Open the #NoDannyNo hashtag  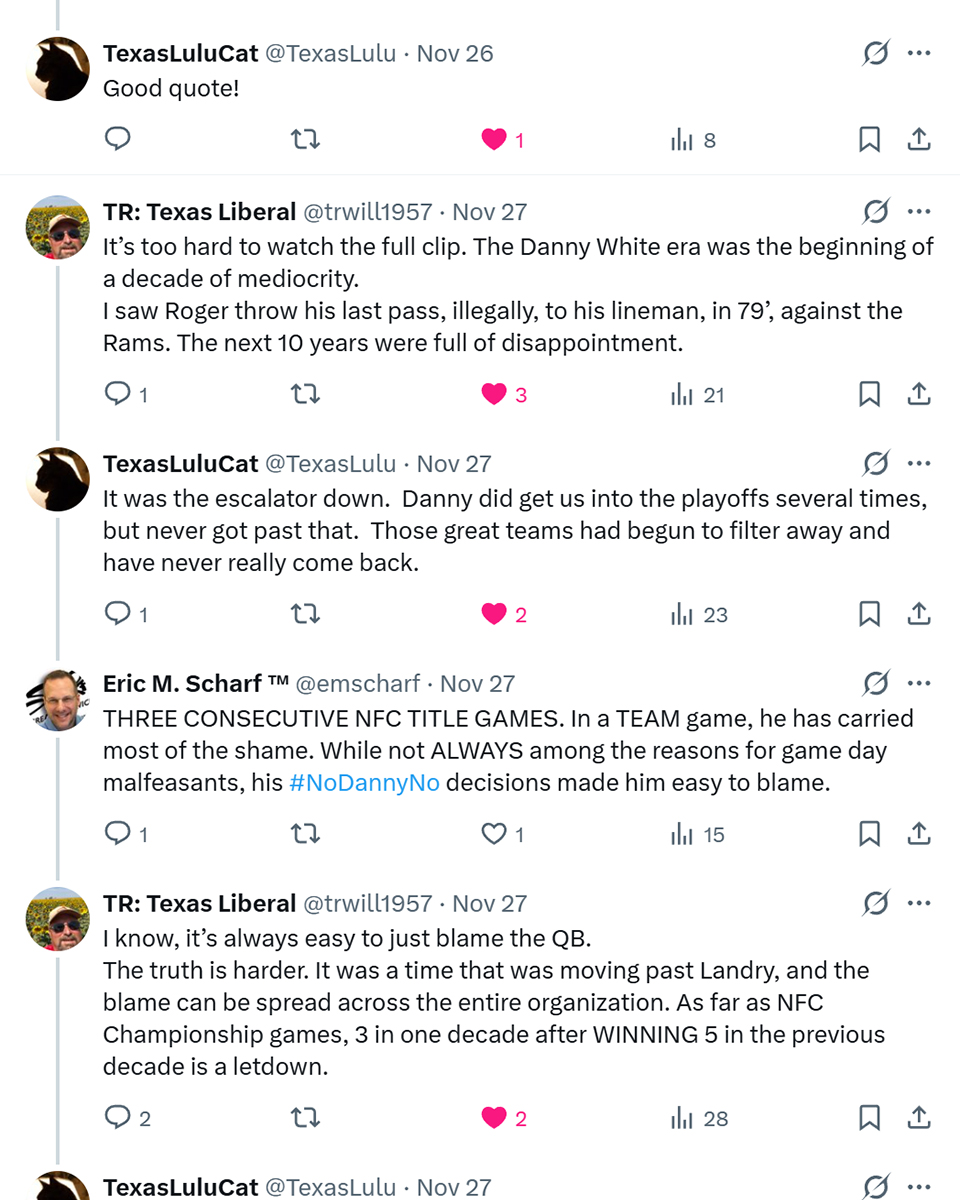click(x=364, y=783)
